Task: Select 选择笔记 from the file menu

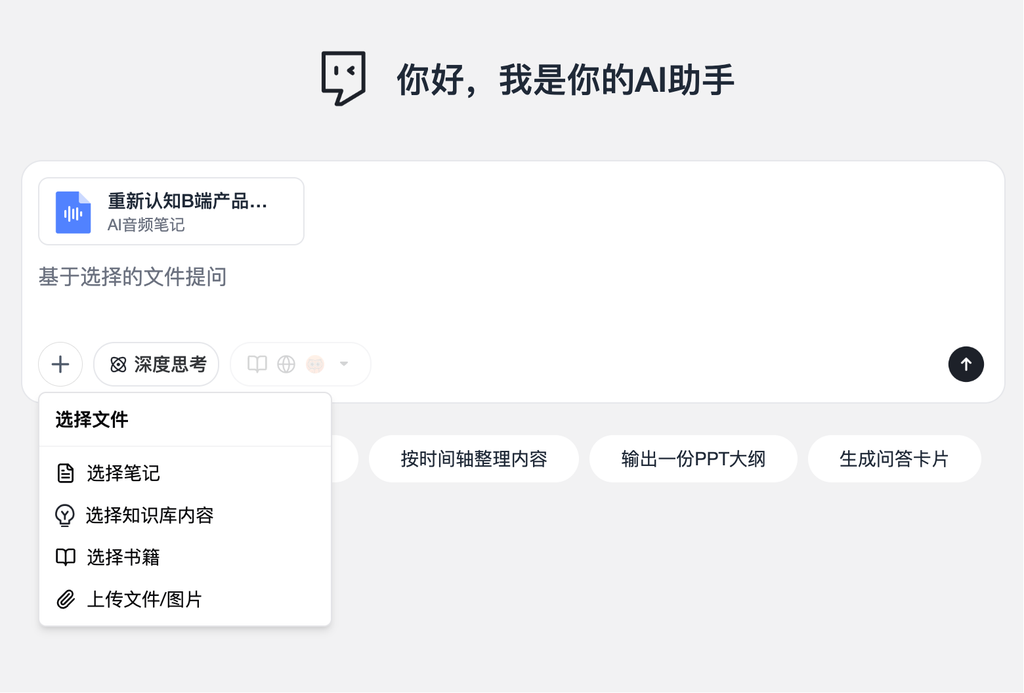Action: pos(123,473)
